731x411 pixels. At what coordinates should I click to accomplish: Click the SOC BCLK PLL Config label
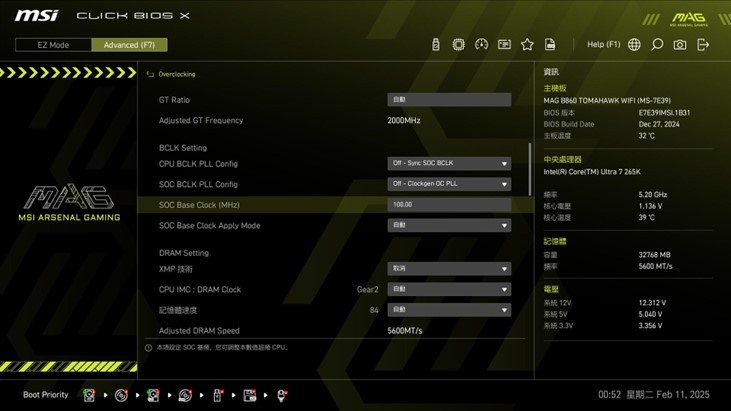click(198, 185)
